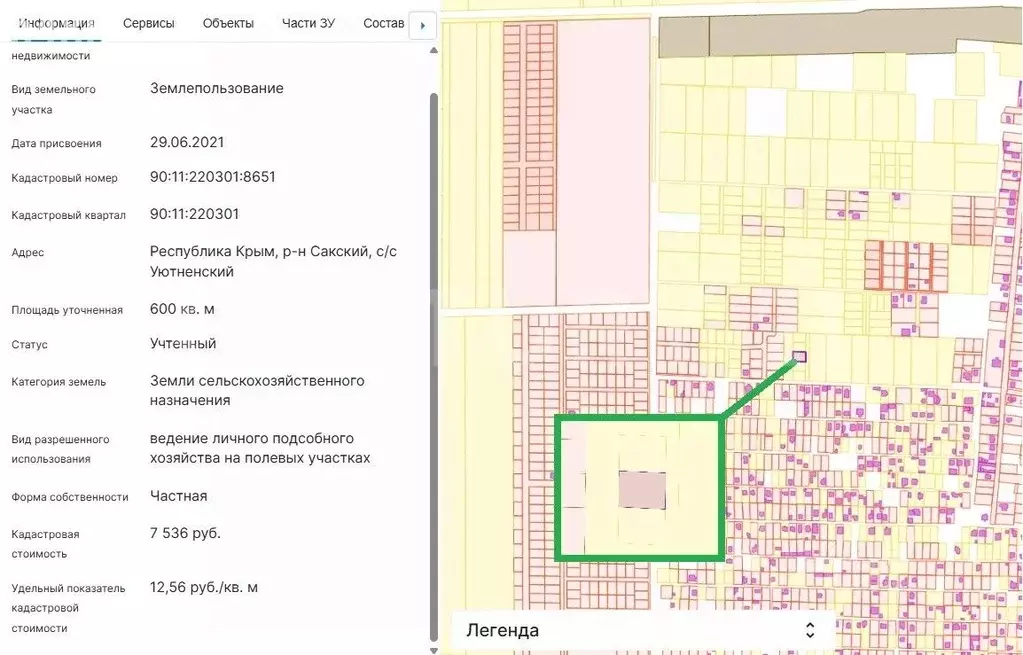Open the Информация tab
The width and height of the screenshot is (1023, 655).
57,23
